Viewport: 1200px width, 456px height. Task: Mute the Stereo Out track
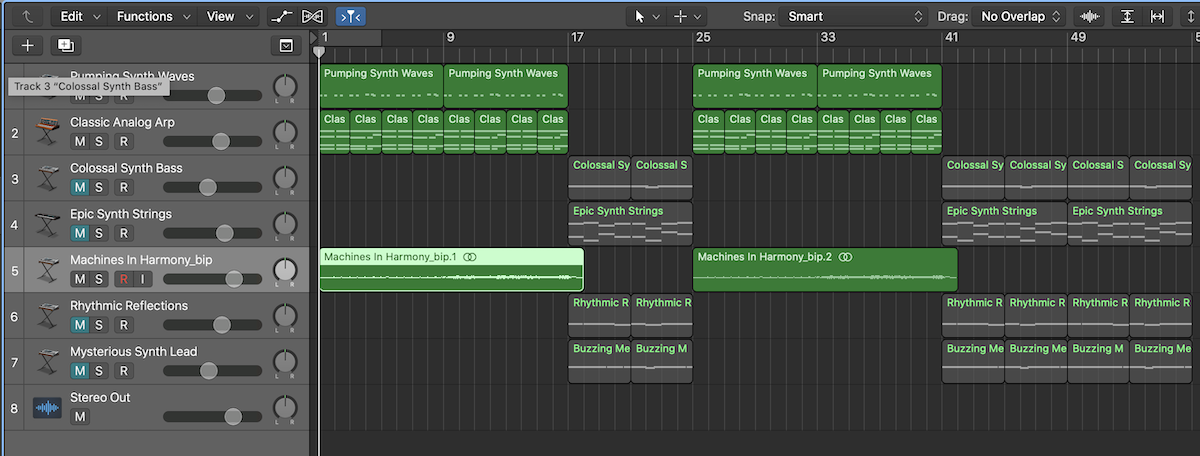79,417
